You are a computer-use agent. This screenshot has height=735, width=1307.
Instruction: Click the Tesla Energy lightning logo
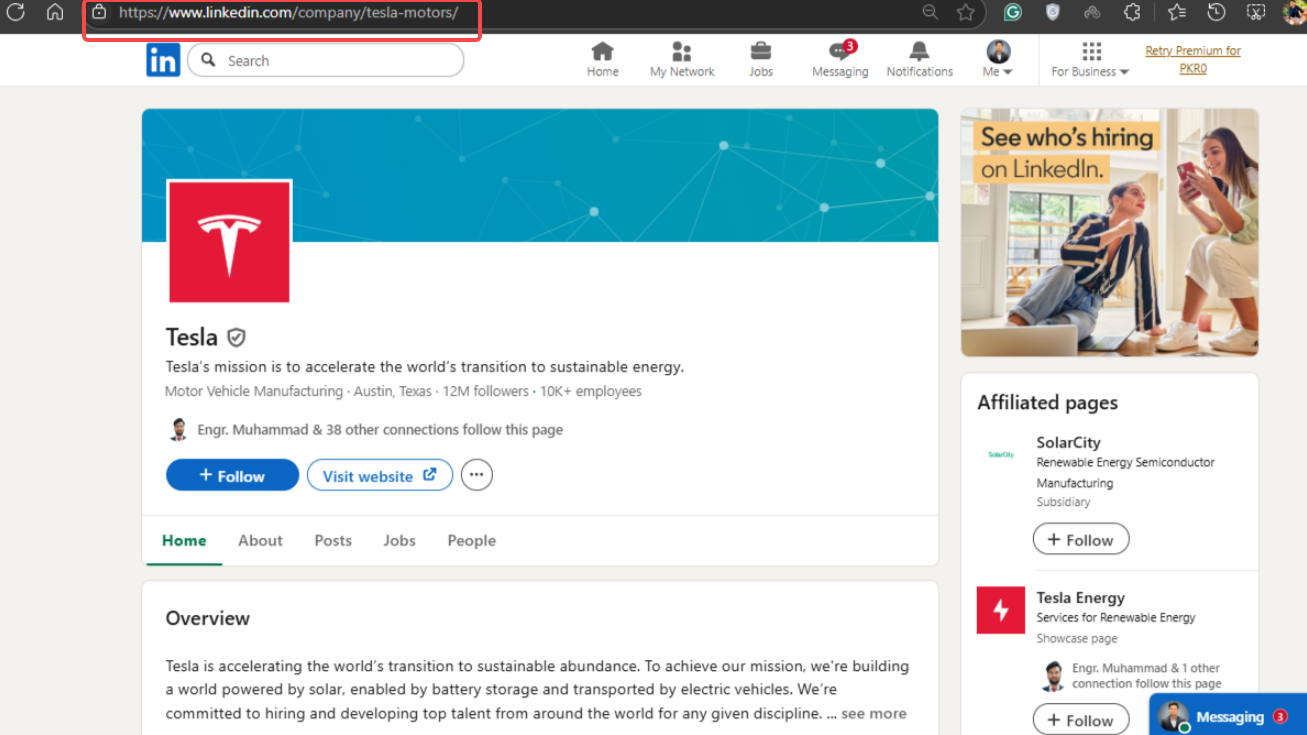(x=1001, y=610)
